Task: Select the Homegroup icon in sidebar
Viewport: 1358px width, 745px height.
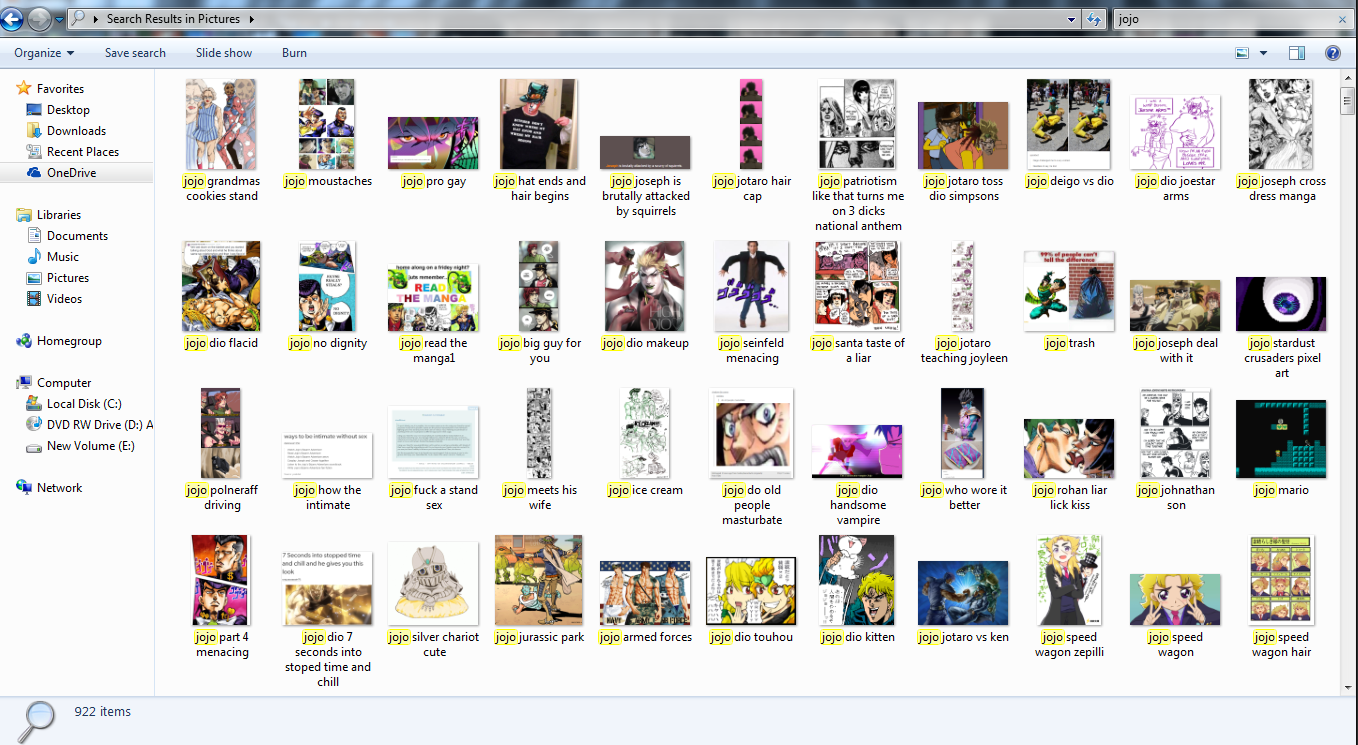Action: [24, 341]
